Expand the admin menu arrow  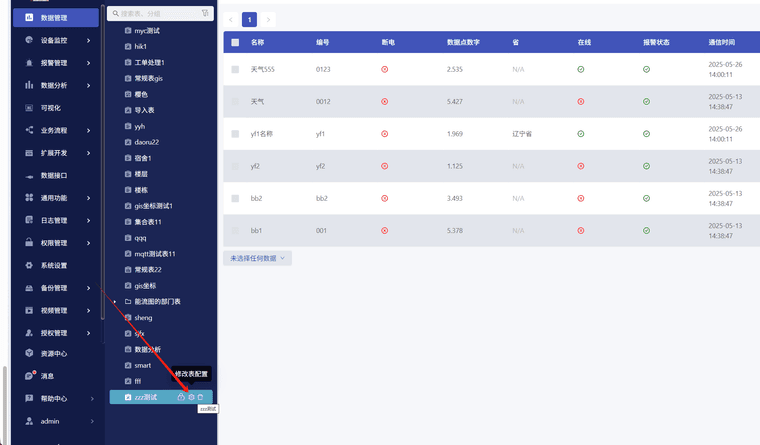click(x=92, y=421)
